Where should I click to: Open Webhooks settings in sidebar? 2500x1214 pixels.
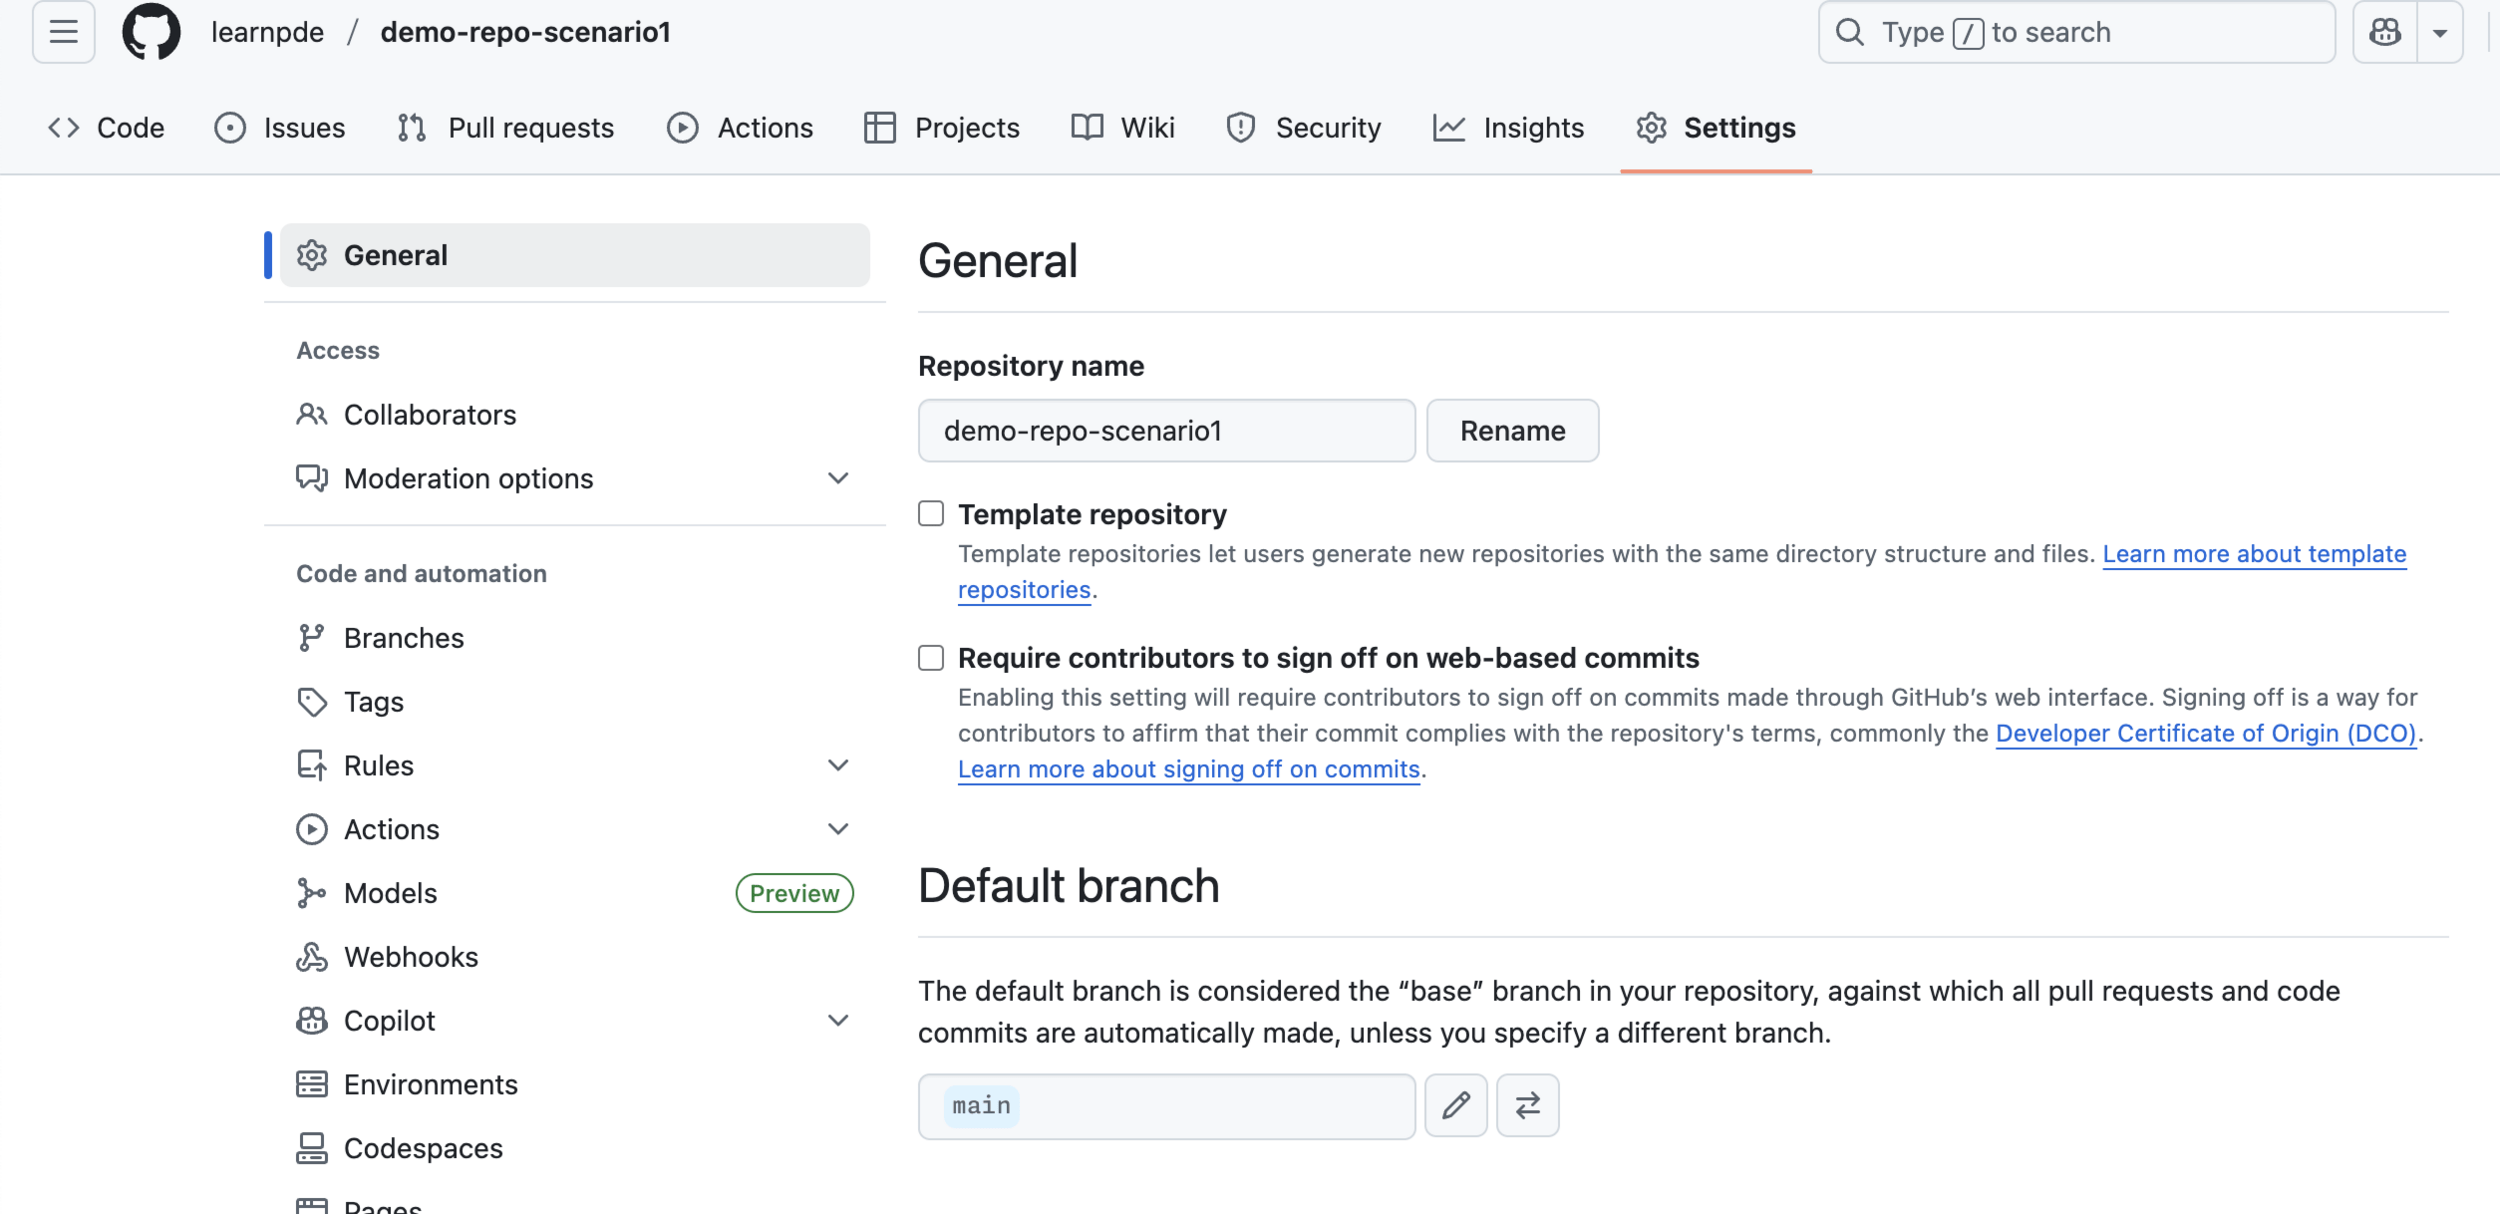[410, 957]
